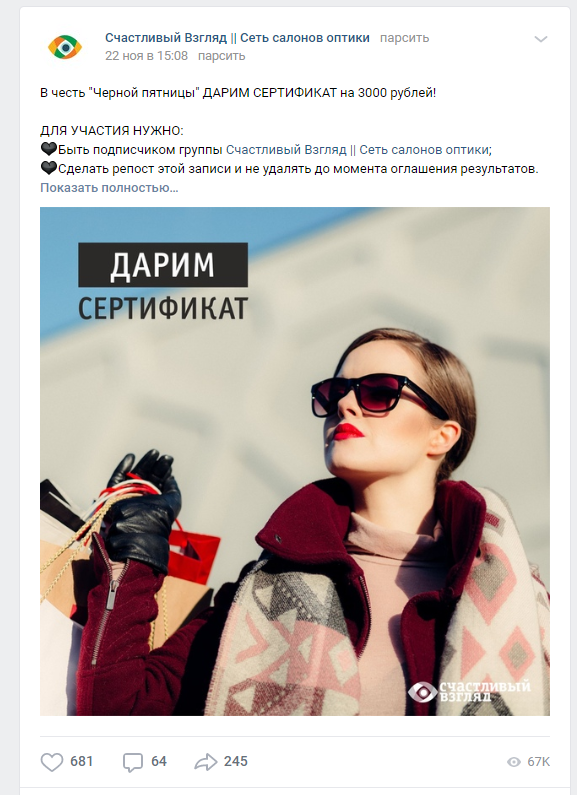The width and height of the screenshot is (577, 795).
Task: Click the 64 comments counter
Action: (159, 762)
